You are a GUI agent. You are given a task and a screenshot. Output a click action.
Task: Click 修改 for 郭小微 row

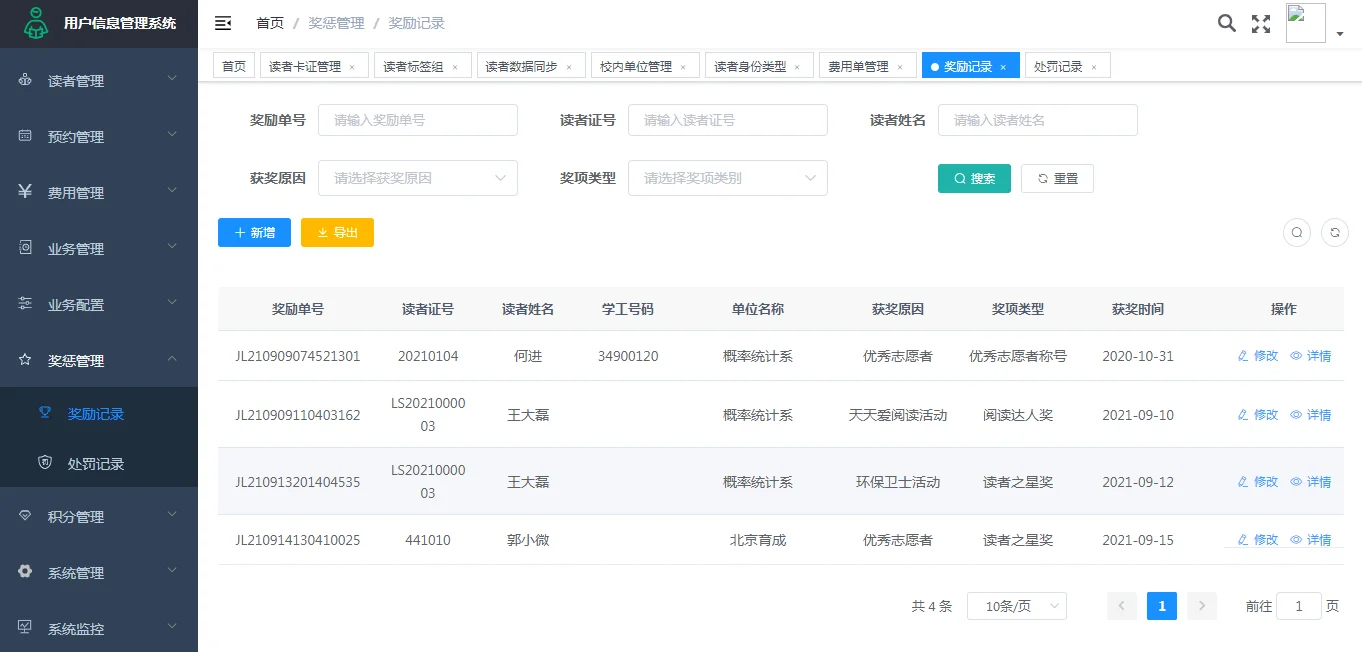[x=1258, y=540]
